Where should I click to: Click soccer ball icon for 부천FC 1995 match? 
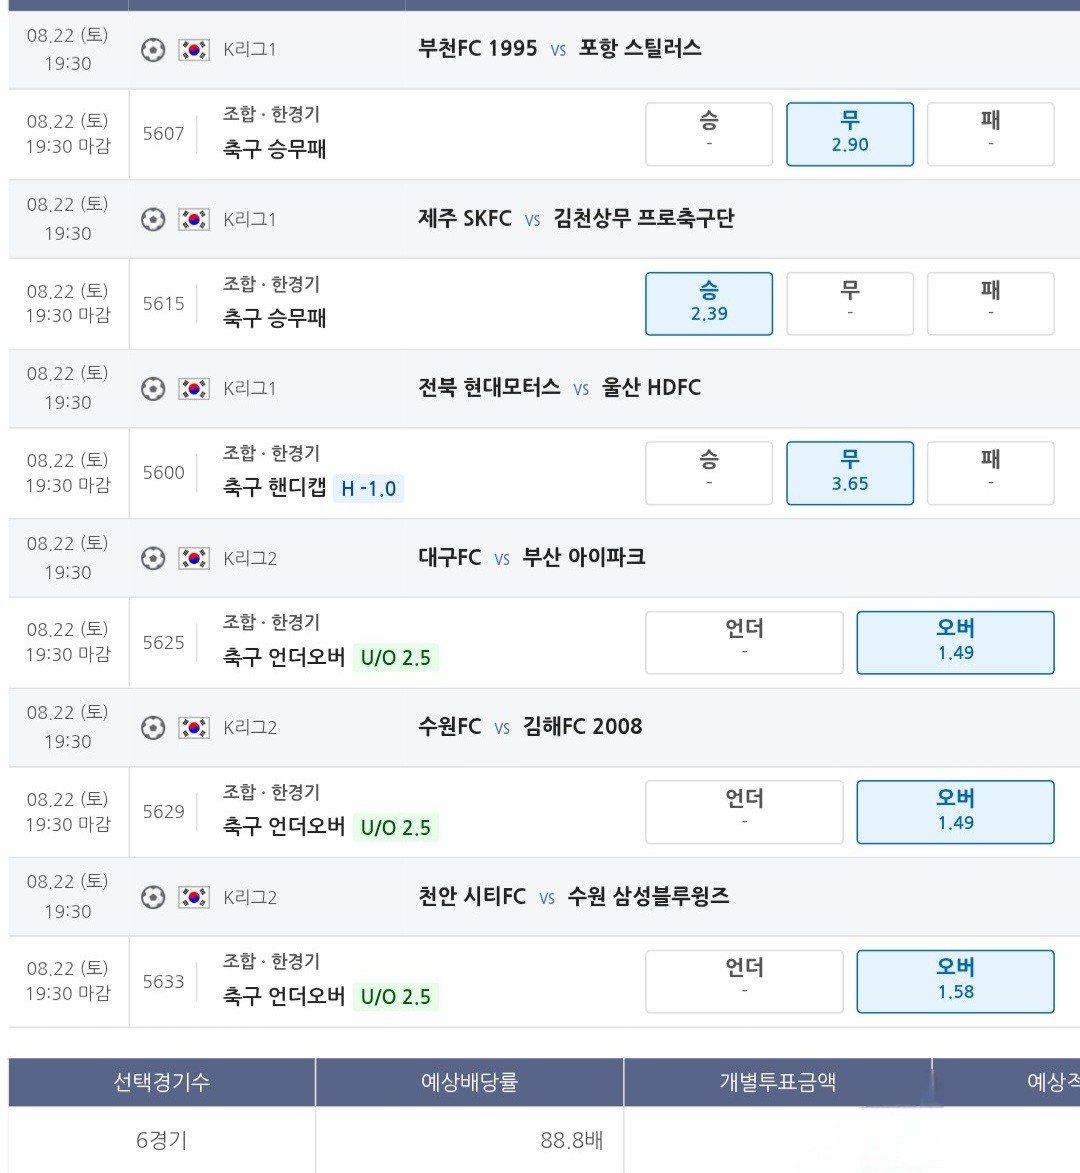tap(153, 50)
